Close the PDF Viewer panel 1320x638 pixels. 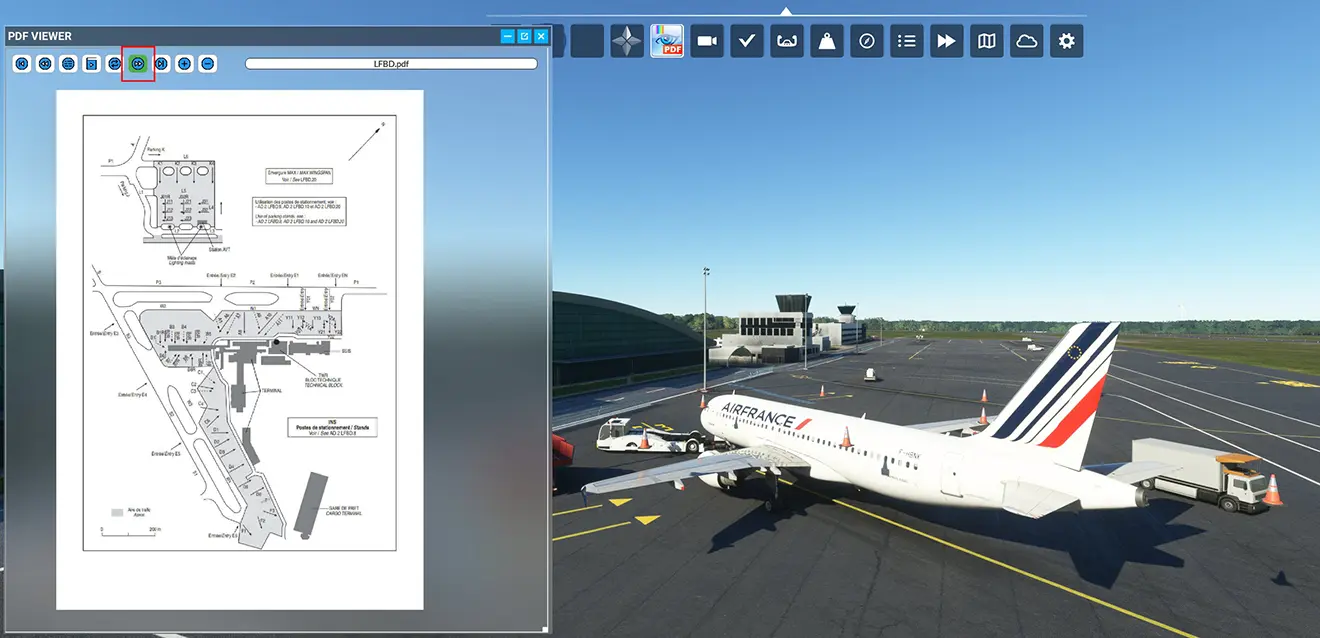(541, 36)
